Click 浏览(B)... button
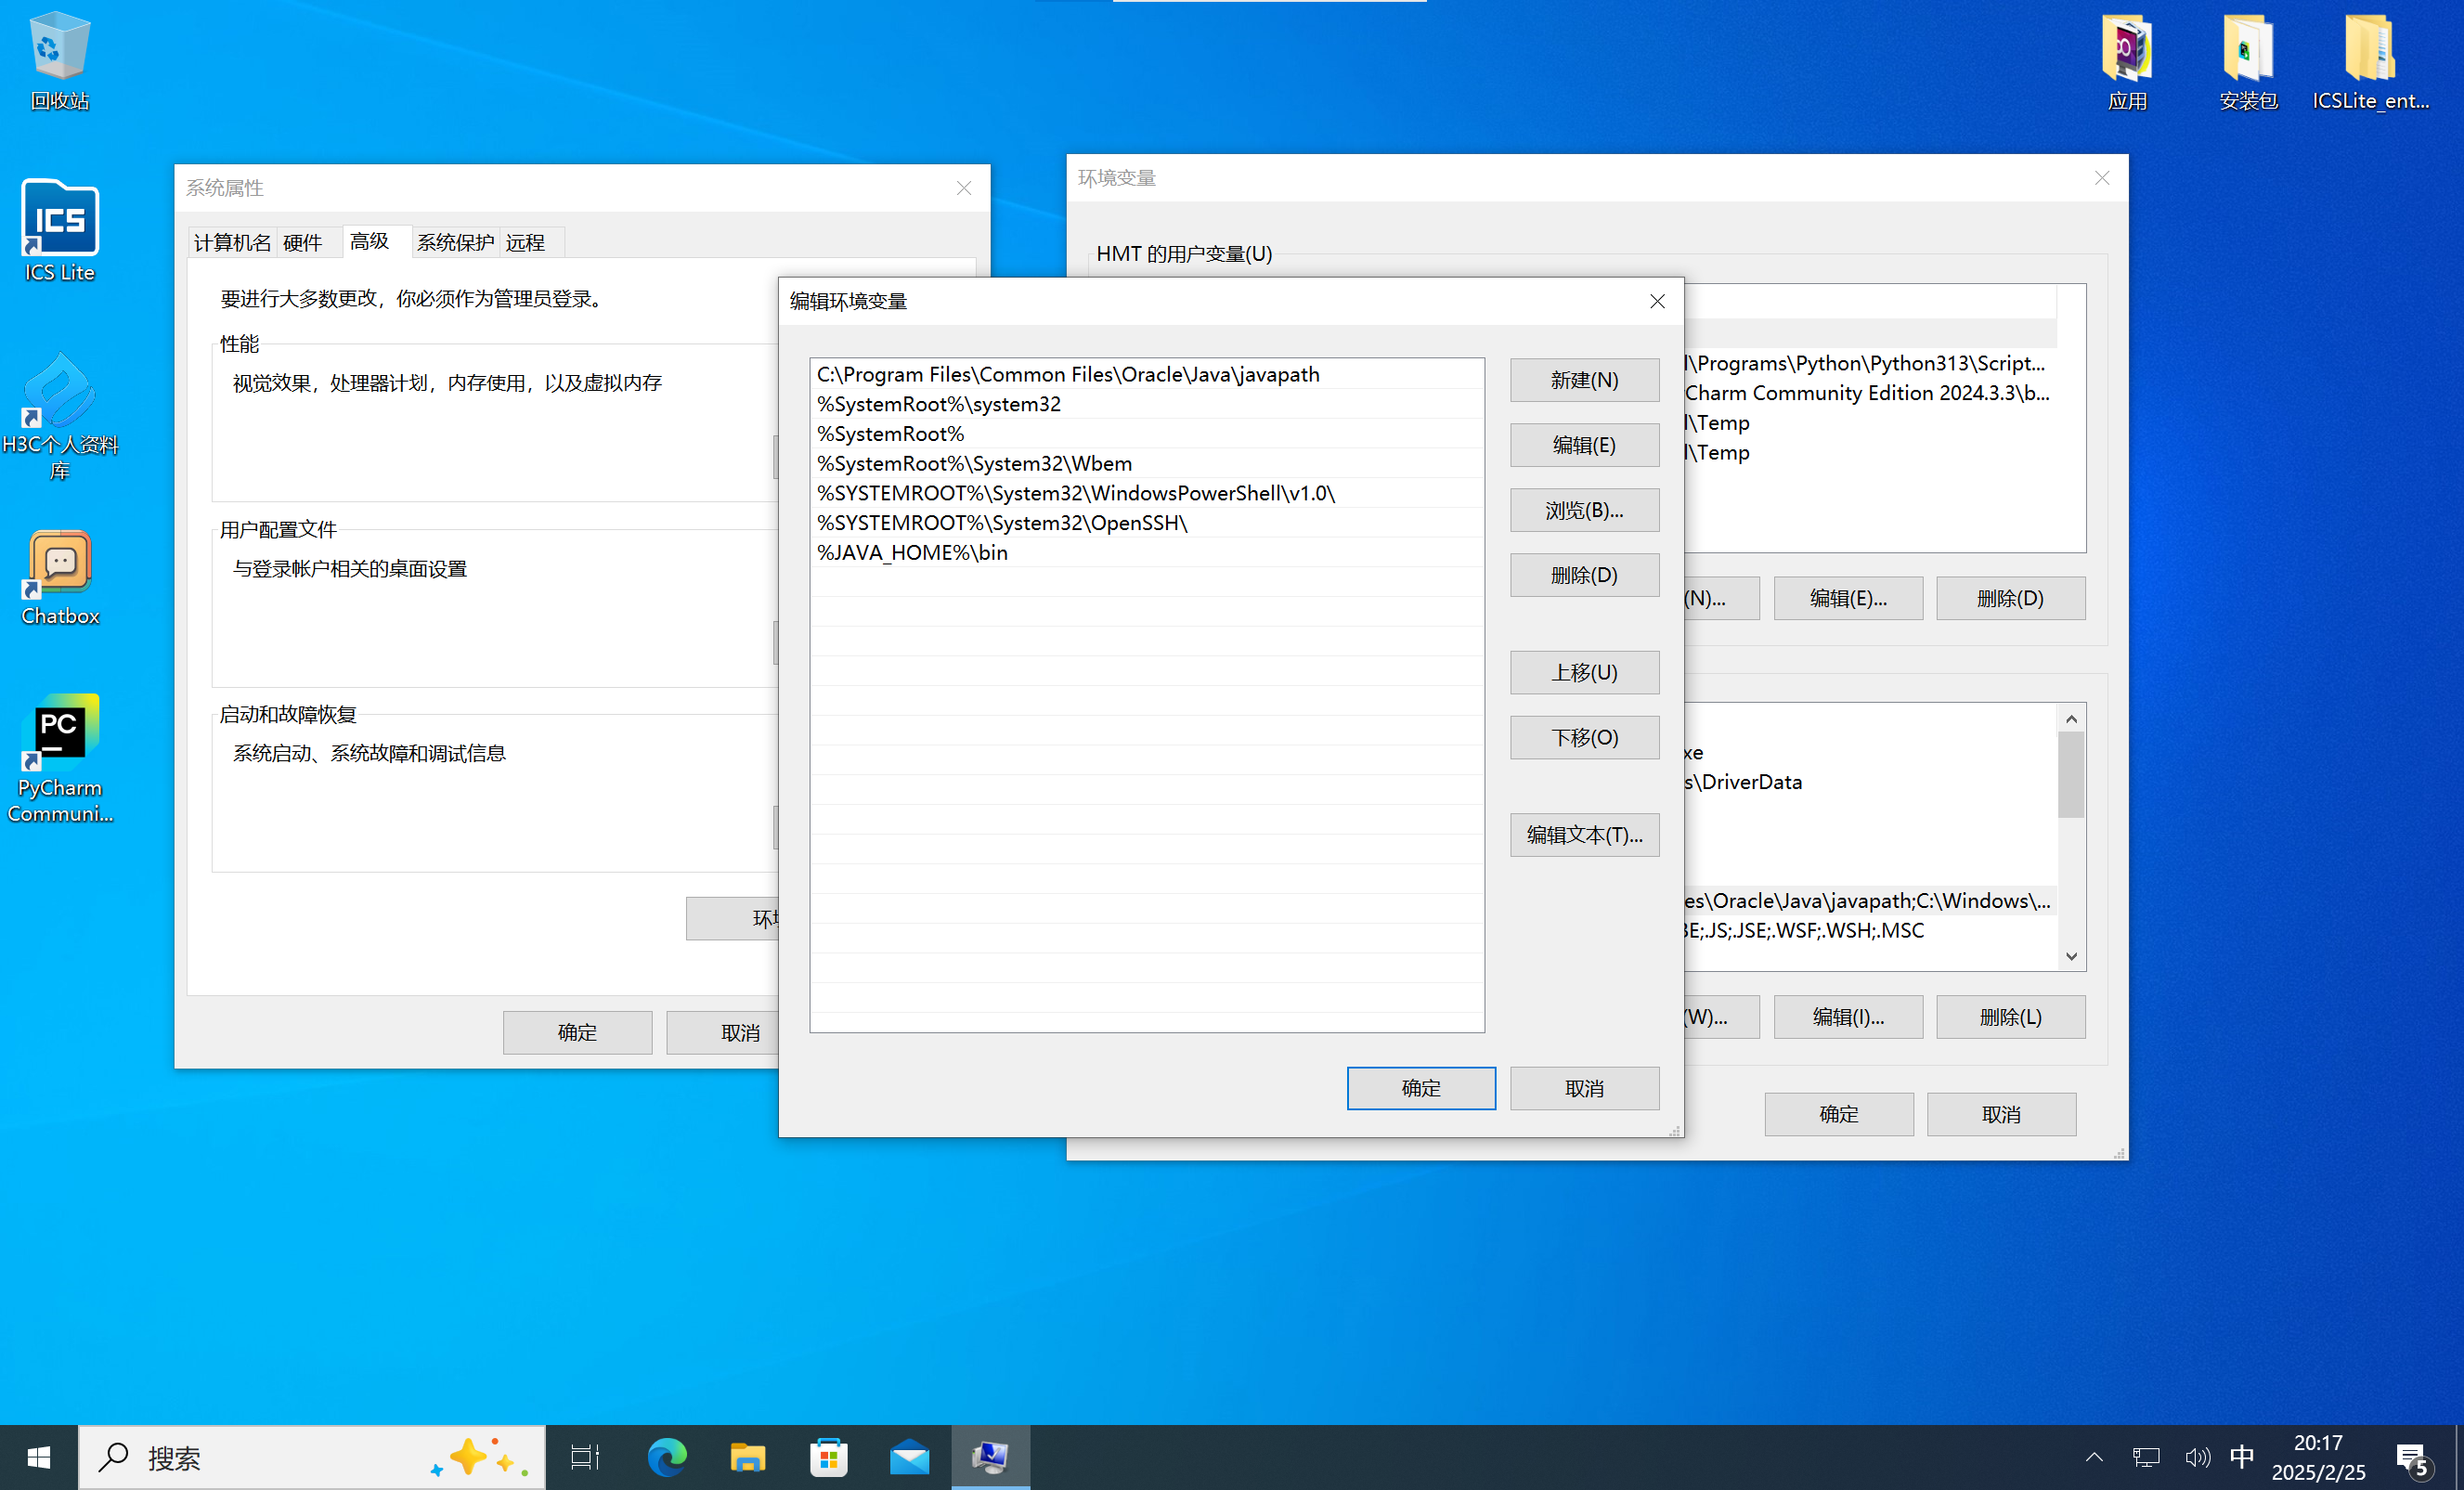Viewport: 2464px width, 1490px height. [1584, 510]
